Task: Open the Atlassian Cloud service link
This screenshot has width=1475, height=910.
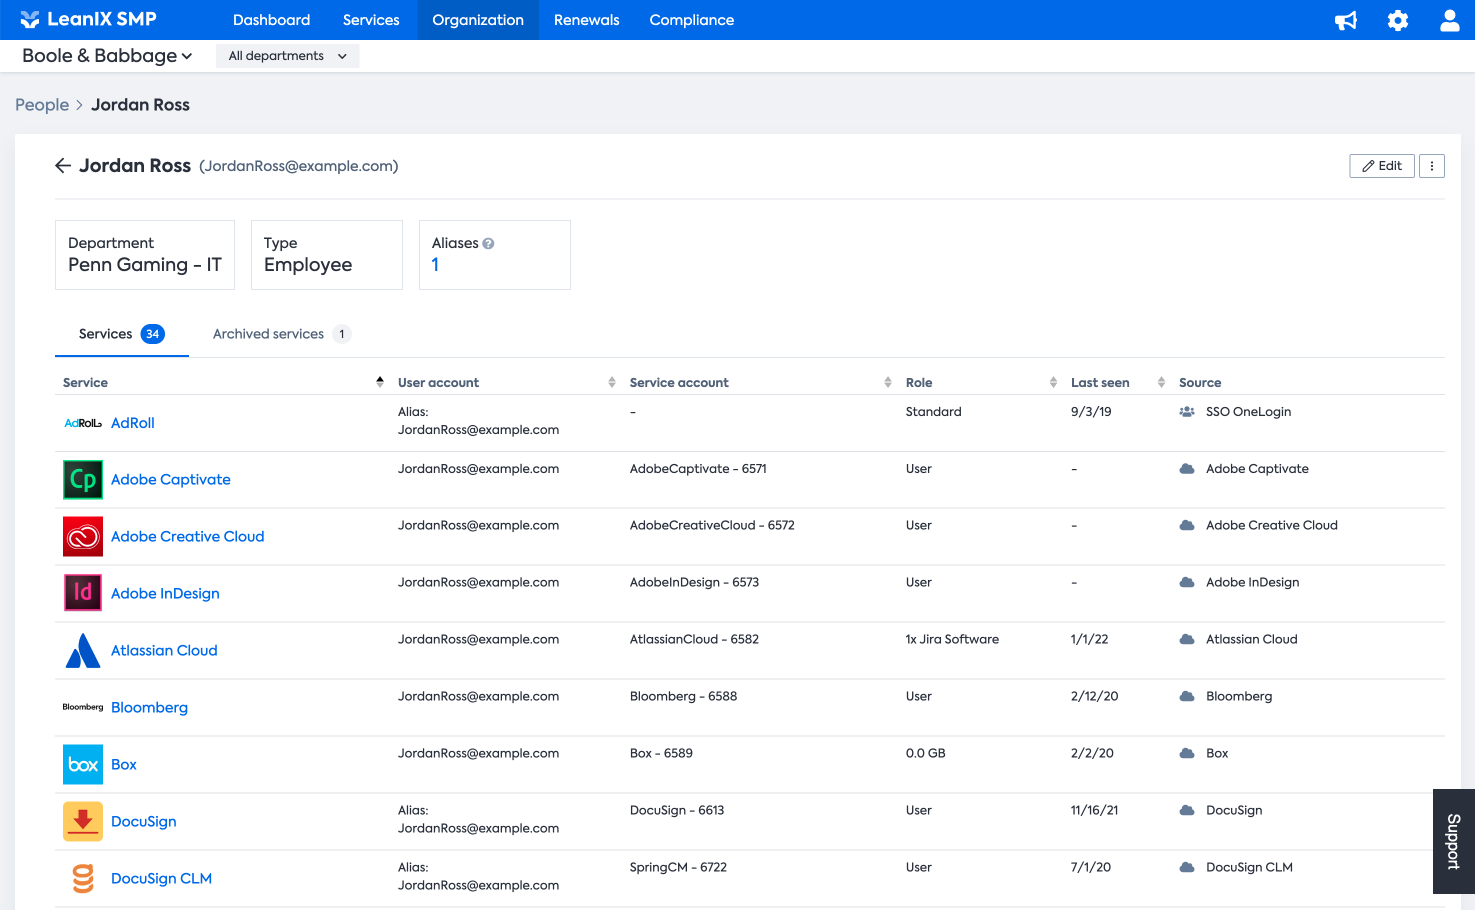Action: pyautogui.click(x=164, y=651)
